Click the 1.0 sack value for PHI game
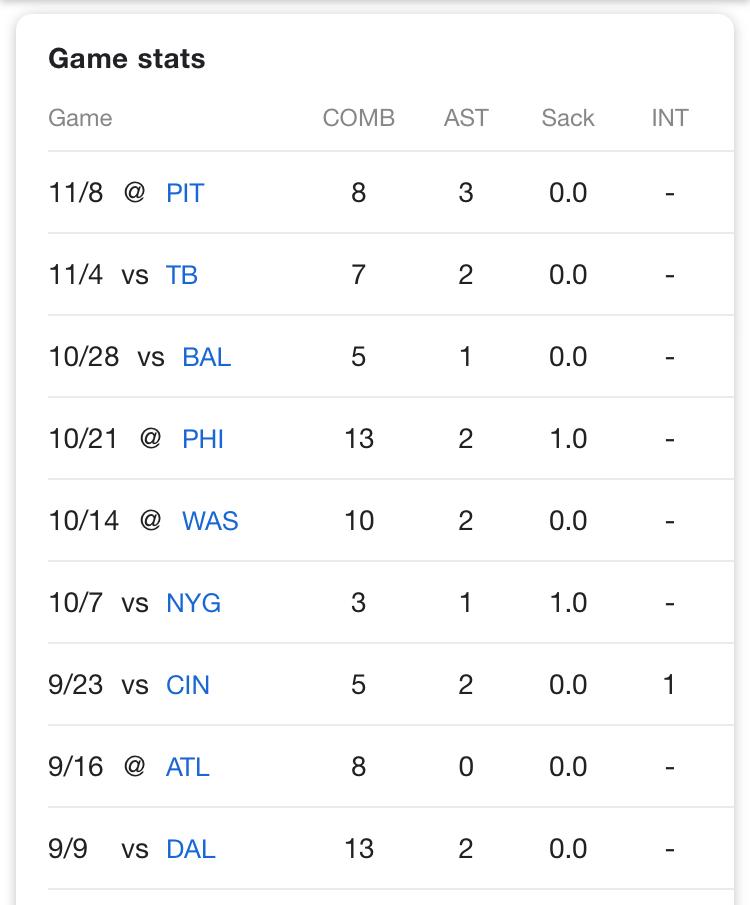The image size is (750, 905). coord(568,439)
